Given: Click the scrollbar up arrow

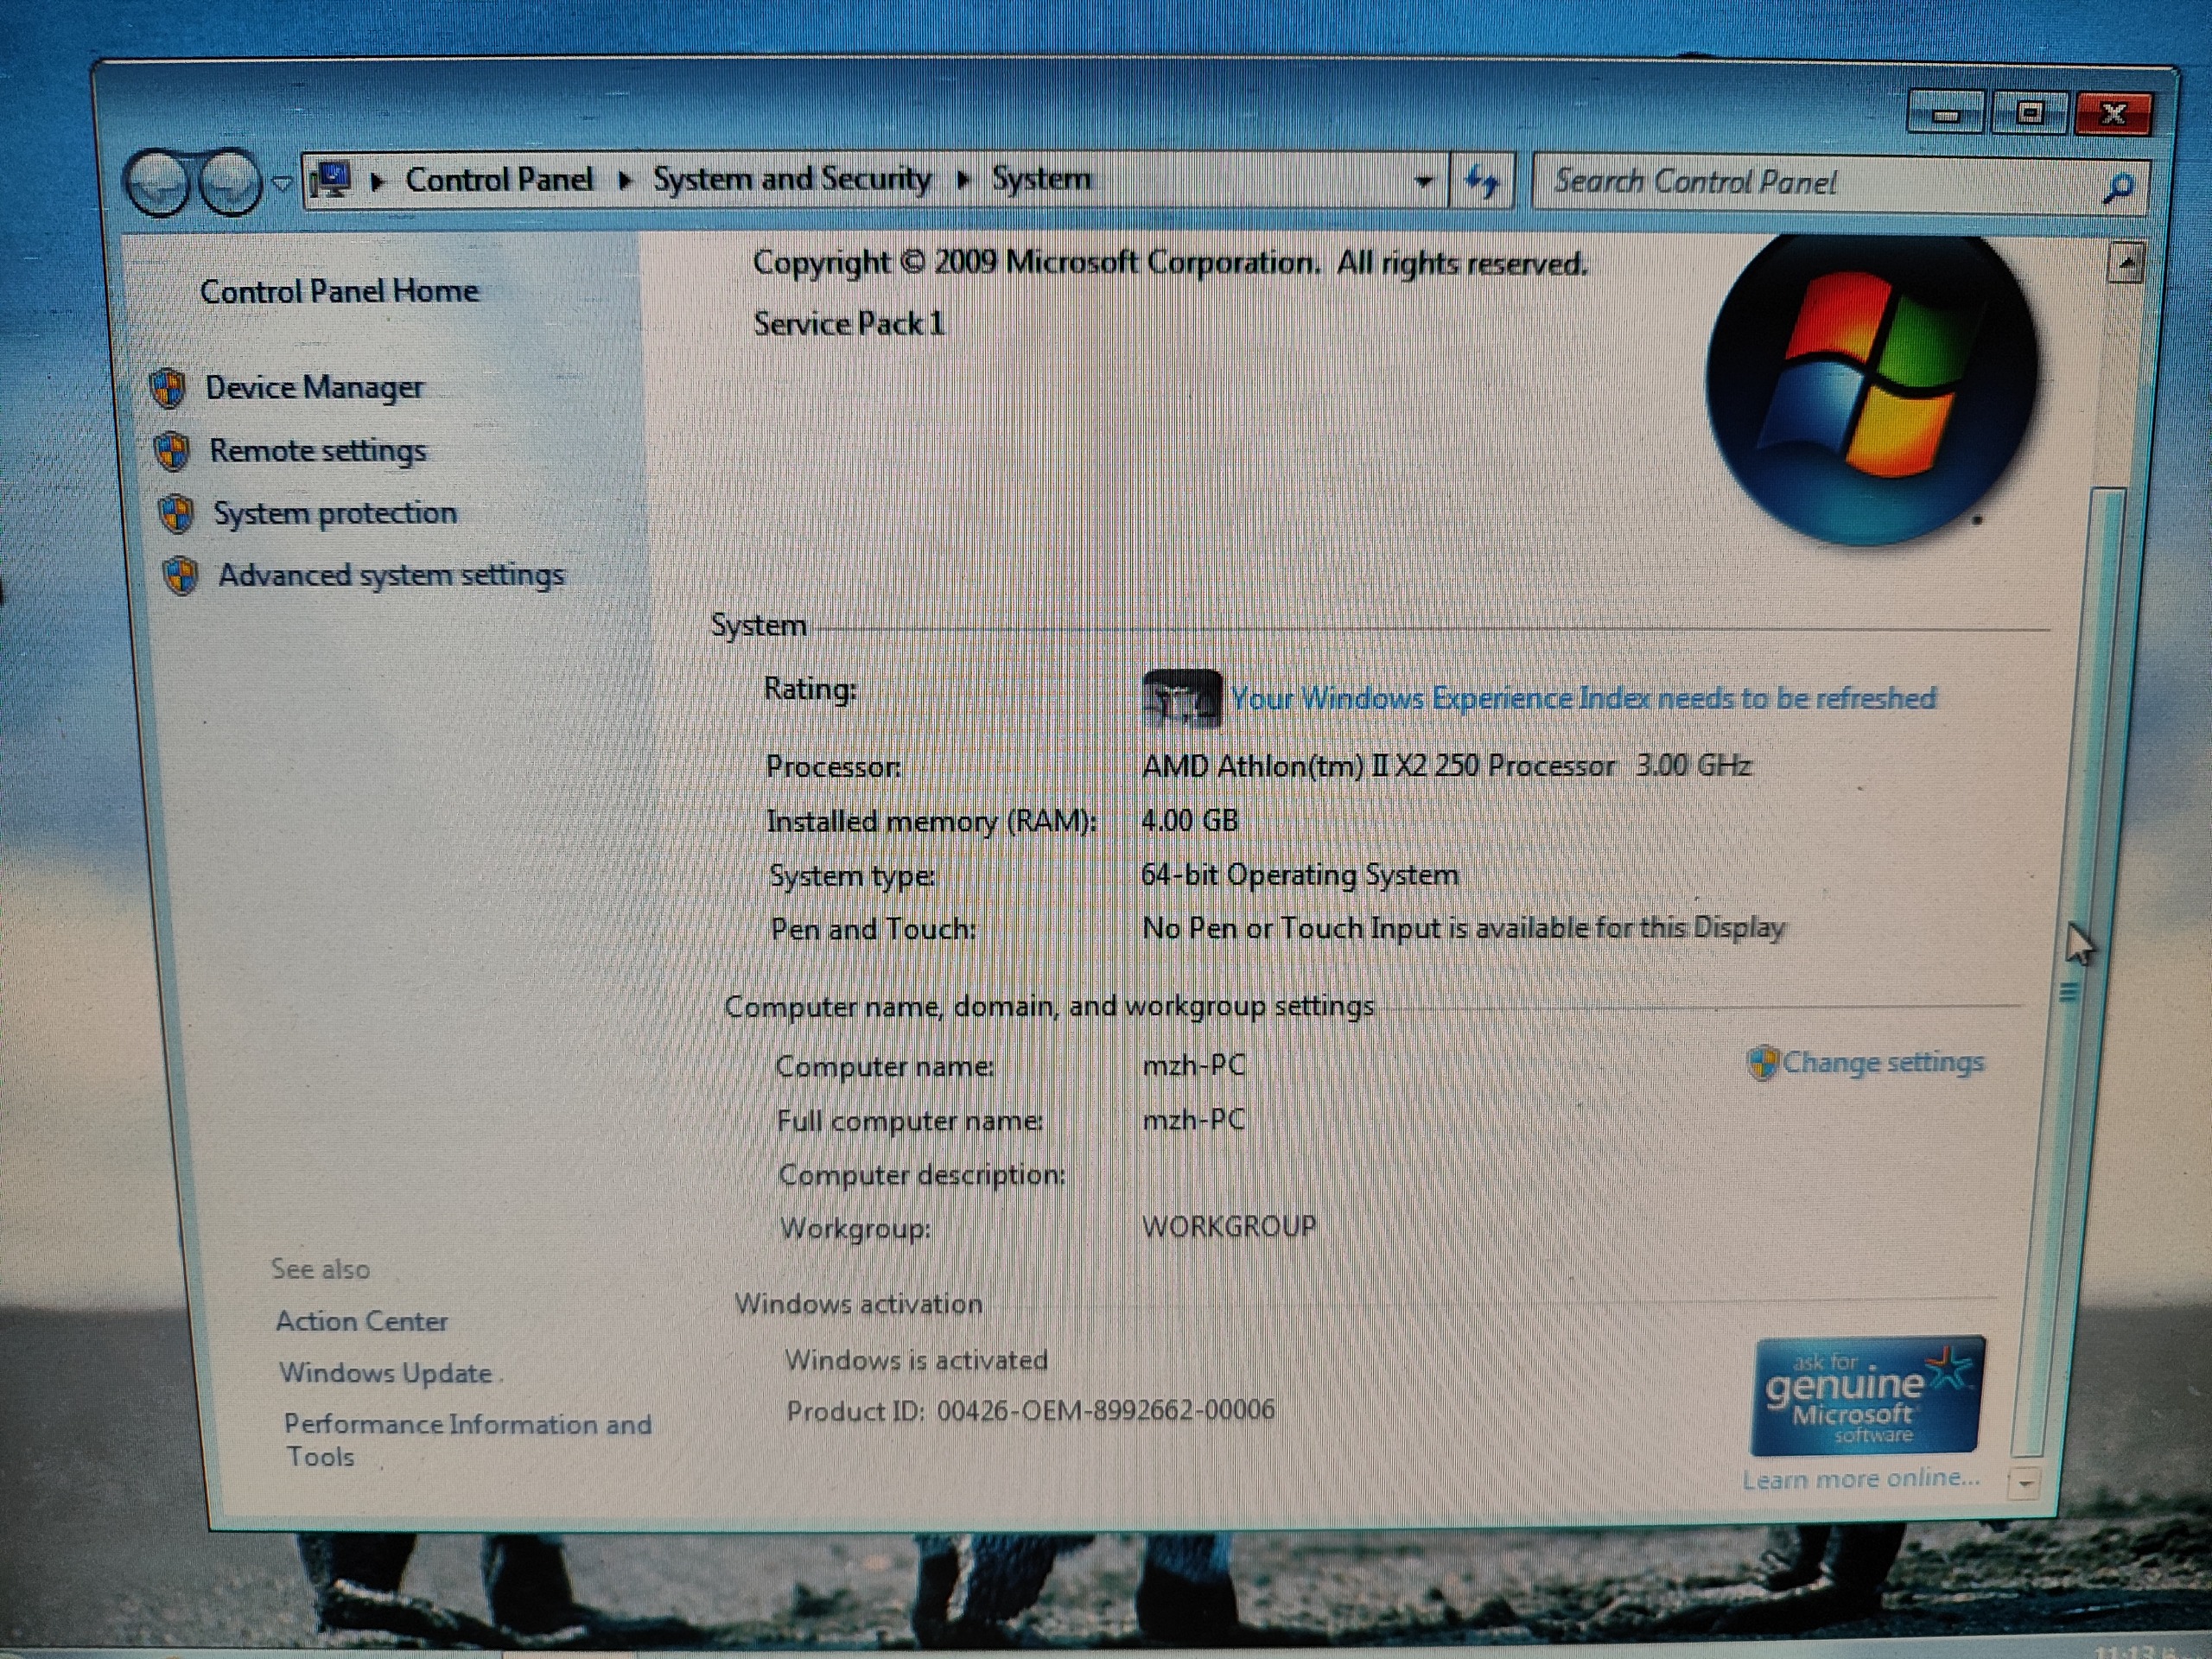Looking at the screenshot, I should click(2126, 263).
